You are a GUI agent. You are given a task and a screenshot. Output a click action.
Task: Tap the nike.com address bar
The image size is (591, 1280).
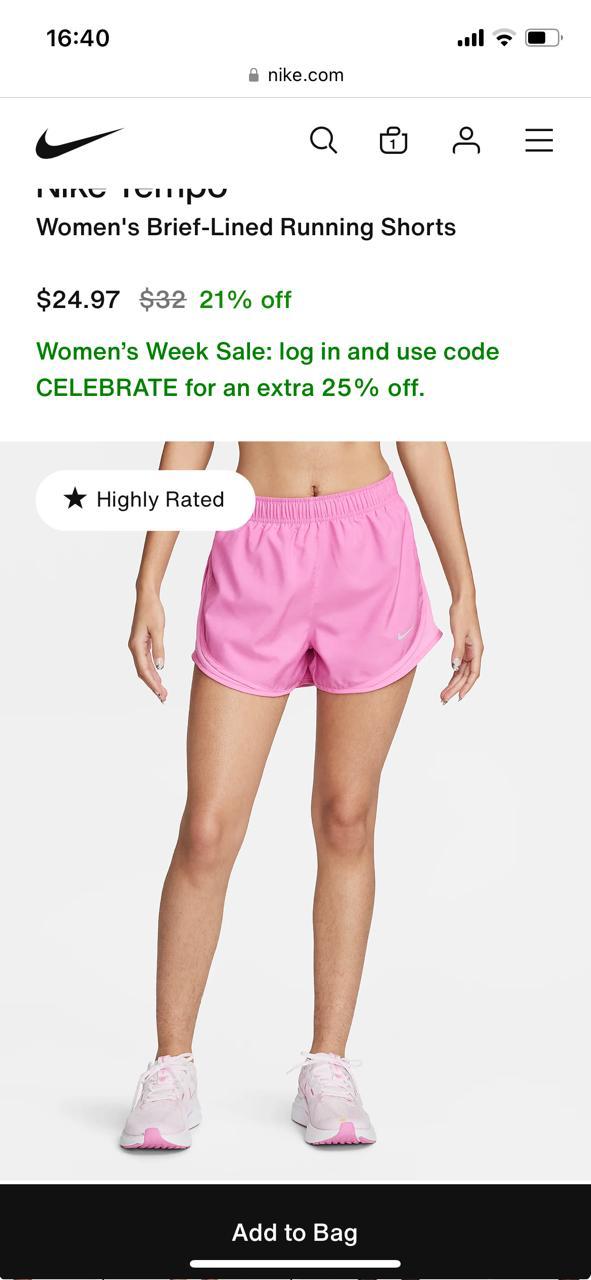295,75
